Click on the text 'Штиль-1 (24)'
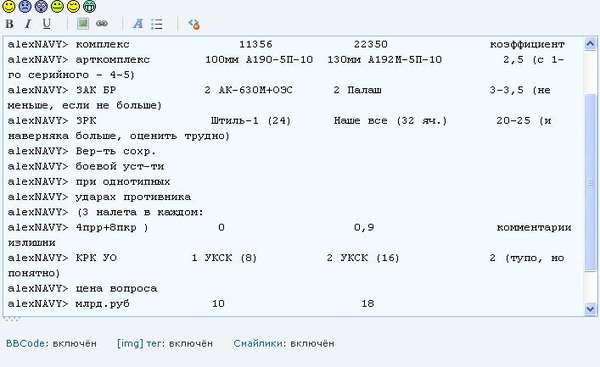Viewport: 600px width, 367px height. [x=251, y=121]
